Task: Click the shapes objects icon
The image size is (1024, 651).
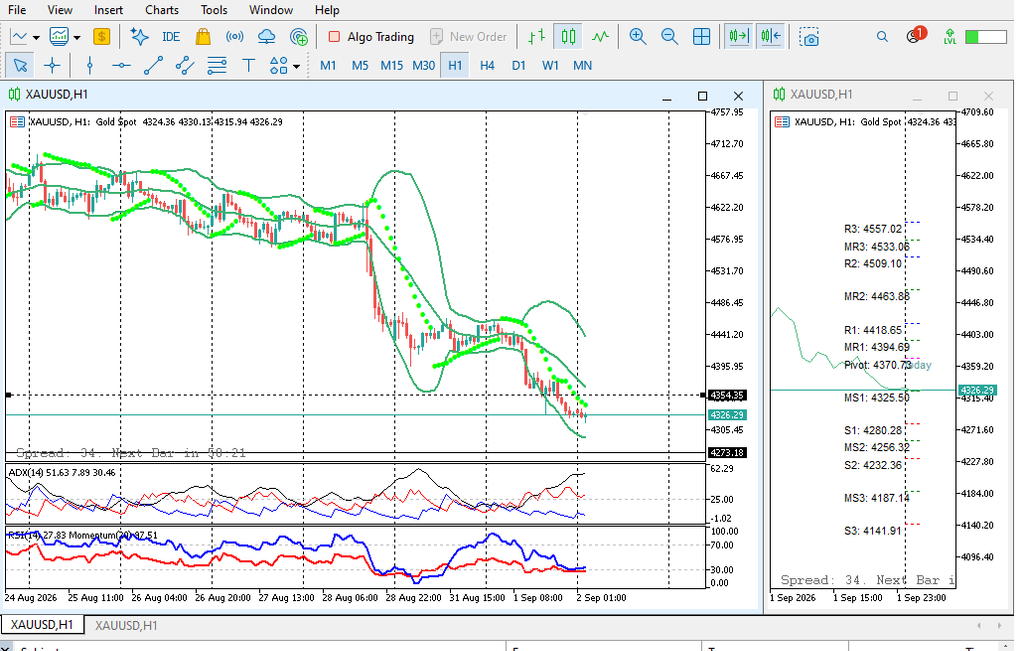Action: coord(279,65)
